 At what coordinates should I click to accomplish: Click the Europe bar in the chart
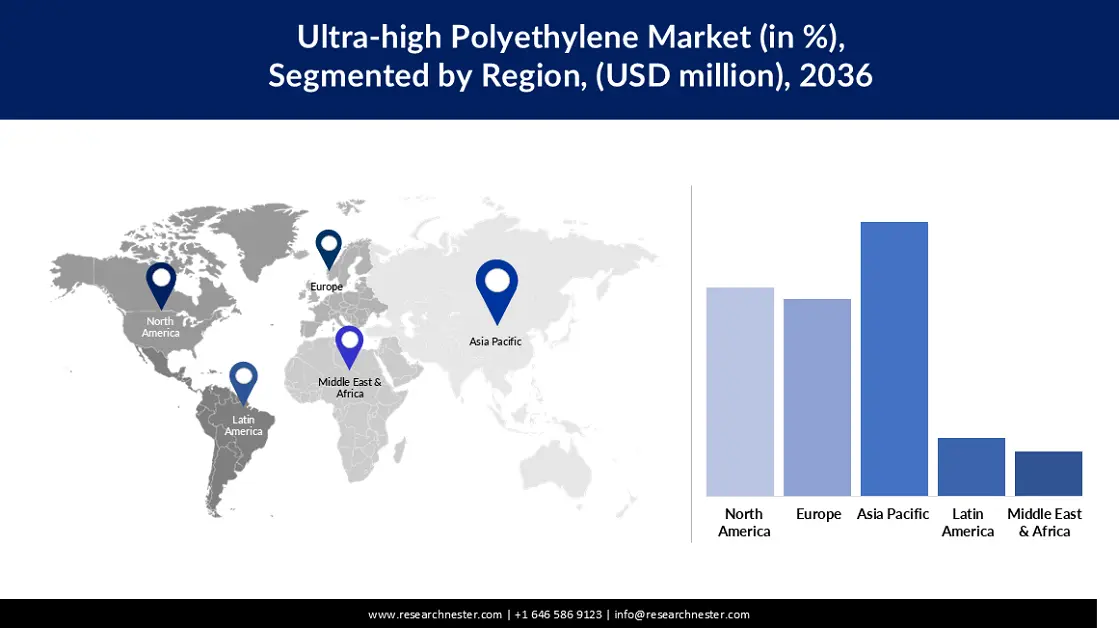(x=817, y=395)
